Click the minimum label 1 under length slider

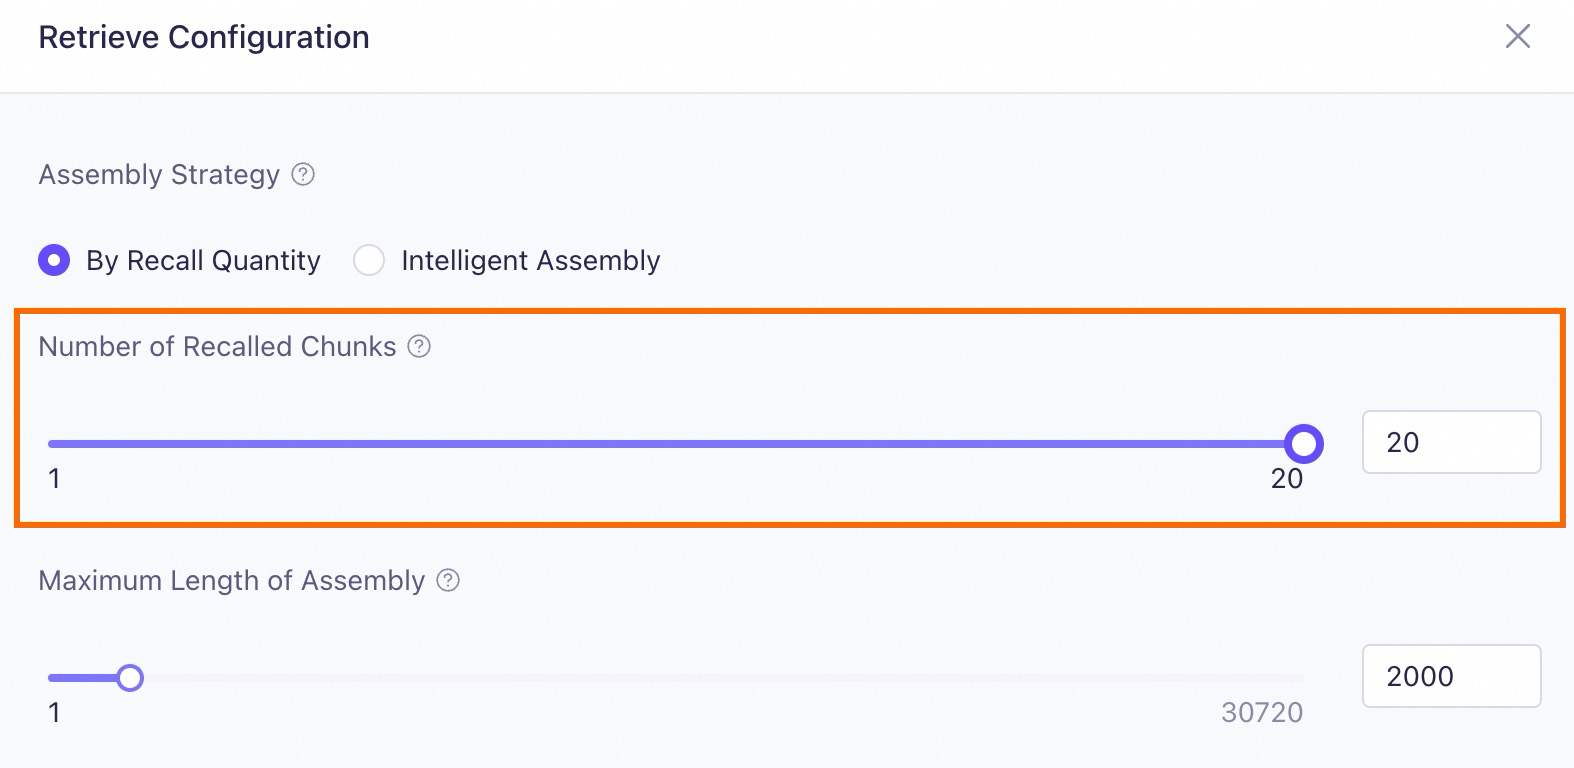pyautogui.click(x=54, y=712)
